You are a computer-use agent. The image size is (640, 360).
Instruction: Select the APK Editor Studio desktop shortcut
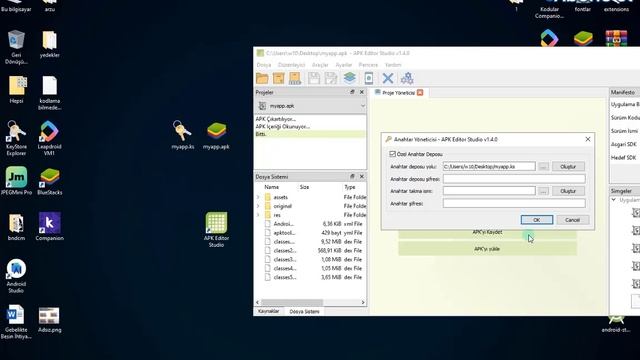[x=216, y=229]
